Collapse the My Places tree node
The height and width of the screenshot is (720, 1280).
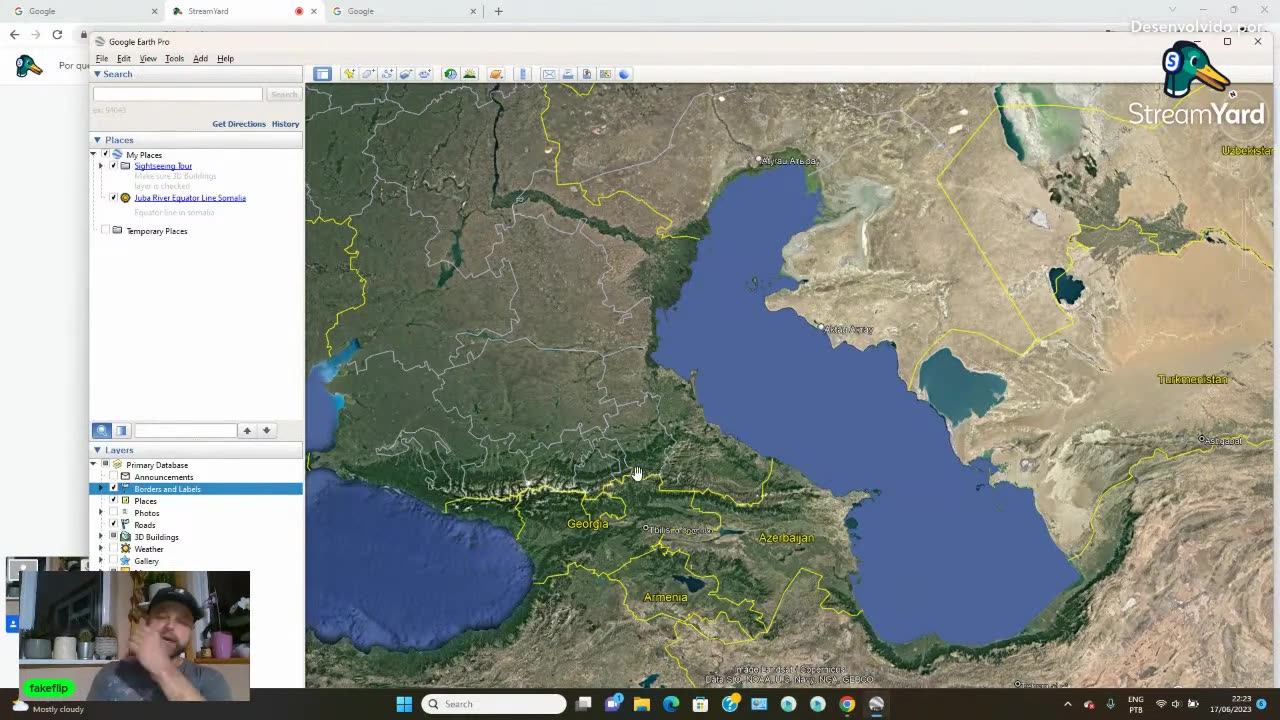[94, 155]
